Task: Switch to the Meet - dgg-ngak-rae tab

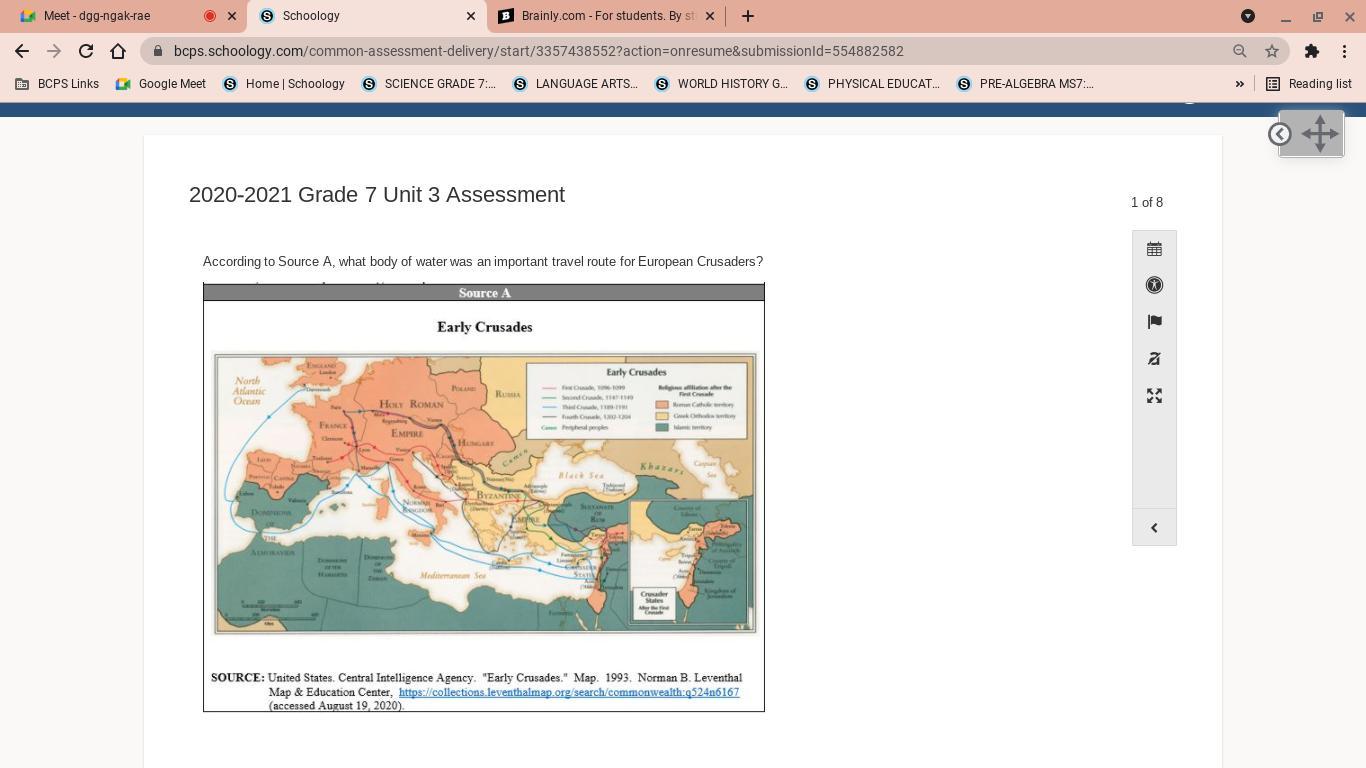Action: coord(110,16)
